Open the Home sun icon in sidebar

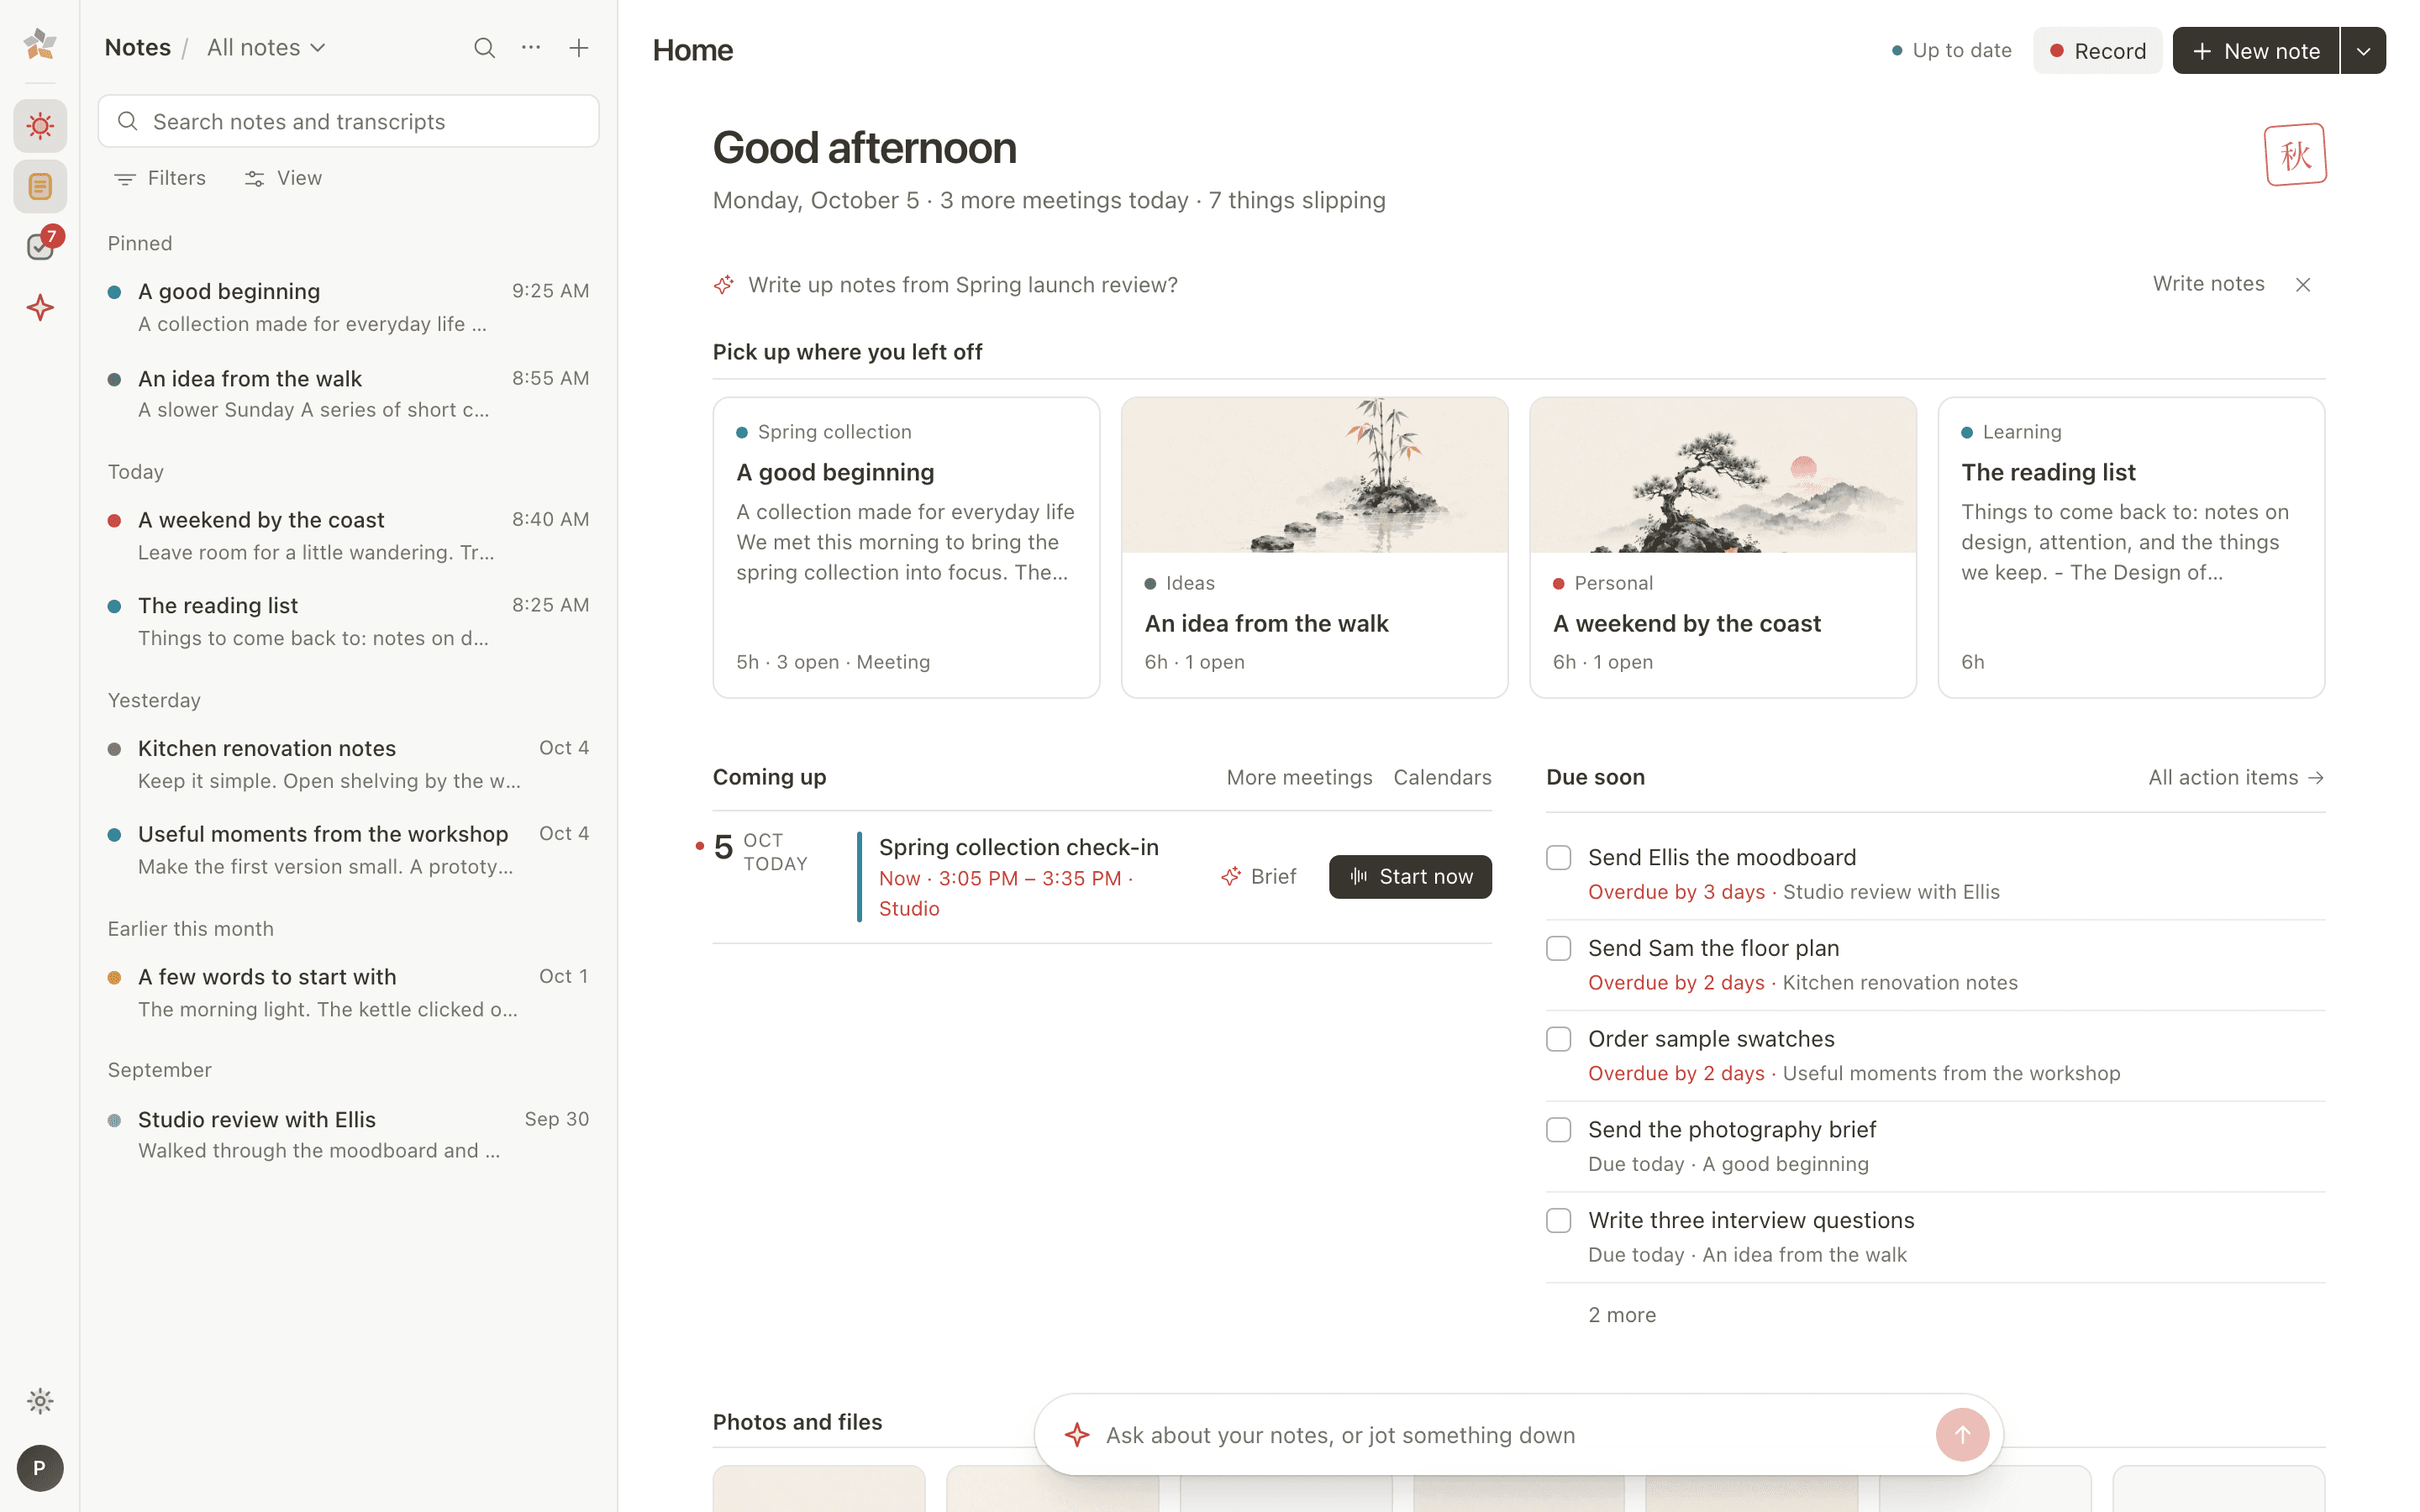[40, 126]
